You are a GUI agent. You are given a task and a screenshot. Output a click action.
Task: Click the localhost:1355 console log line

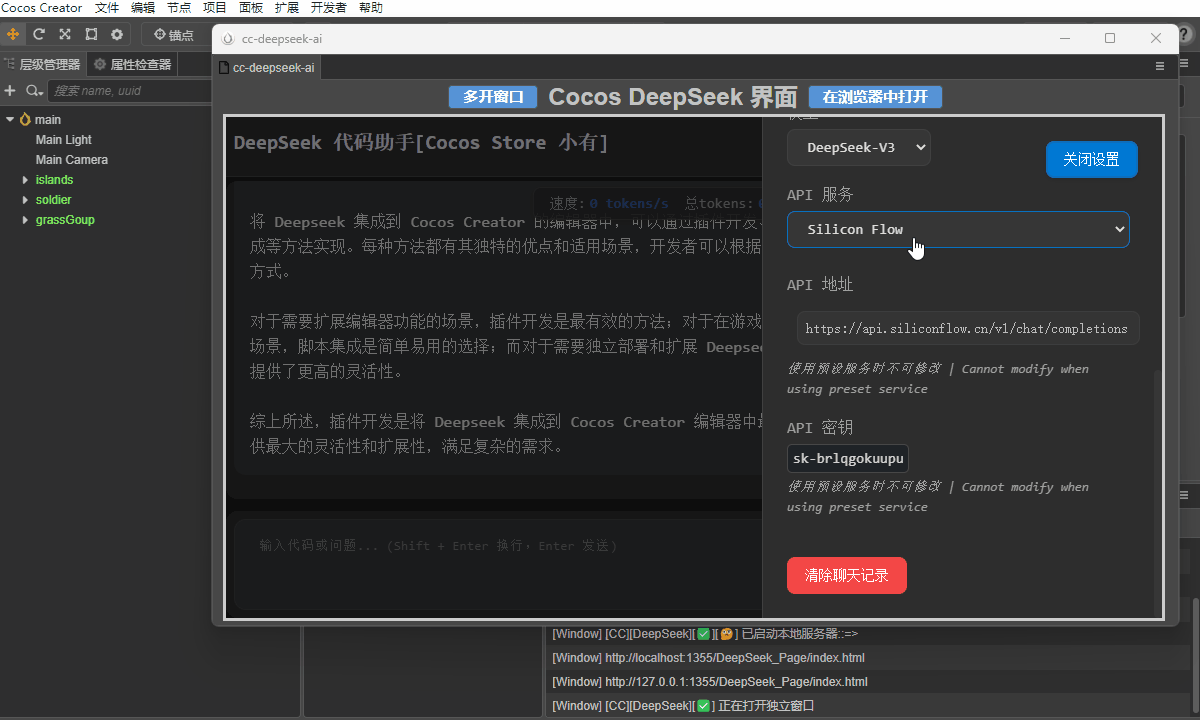708,658
